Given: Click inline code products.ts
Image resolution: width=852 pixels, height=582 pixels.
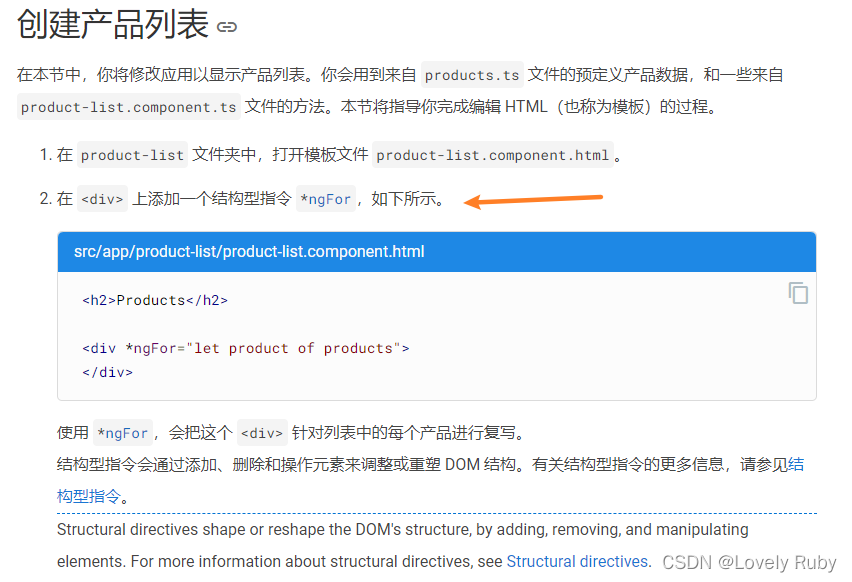Looking at the screenshot, I should (x=472, y=75).
